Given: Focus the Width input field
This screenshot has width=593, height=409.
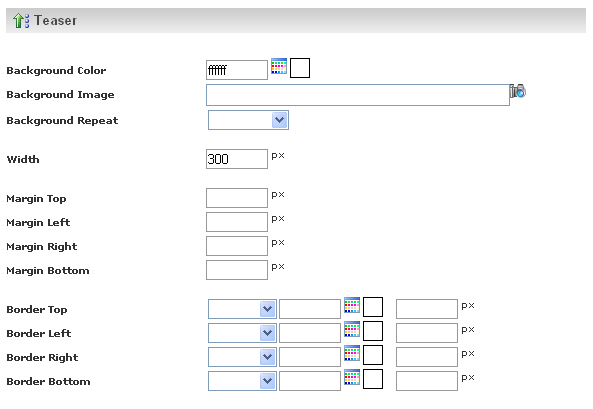Looking at the screenshot, I should (237, 159).
